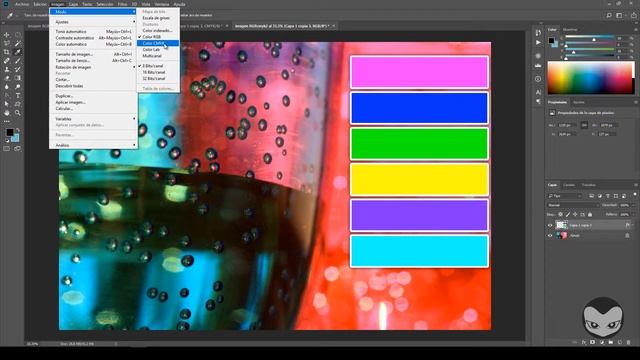Choose Color CMYK mode
The image size is (640, 360).
point(158,43)
